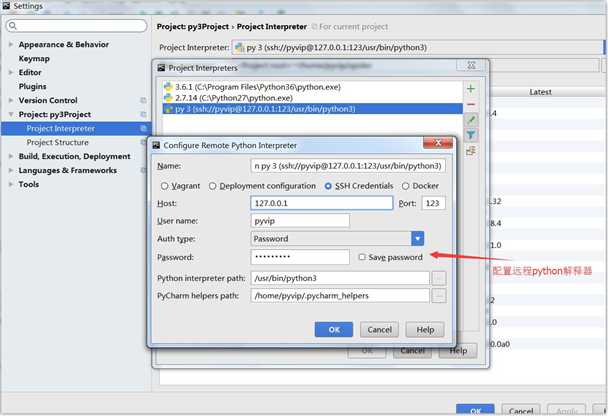This screenshot has width=608, height=416.
Task: Click the Settings window title icon
Action: click(x=6, y=6)
